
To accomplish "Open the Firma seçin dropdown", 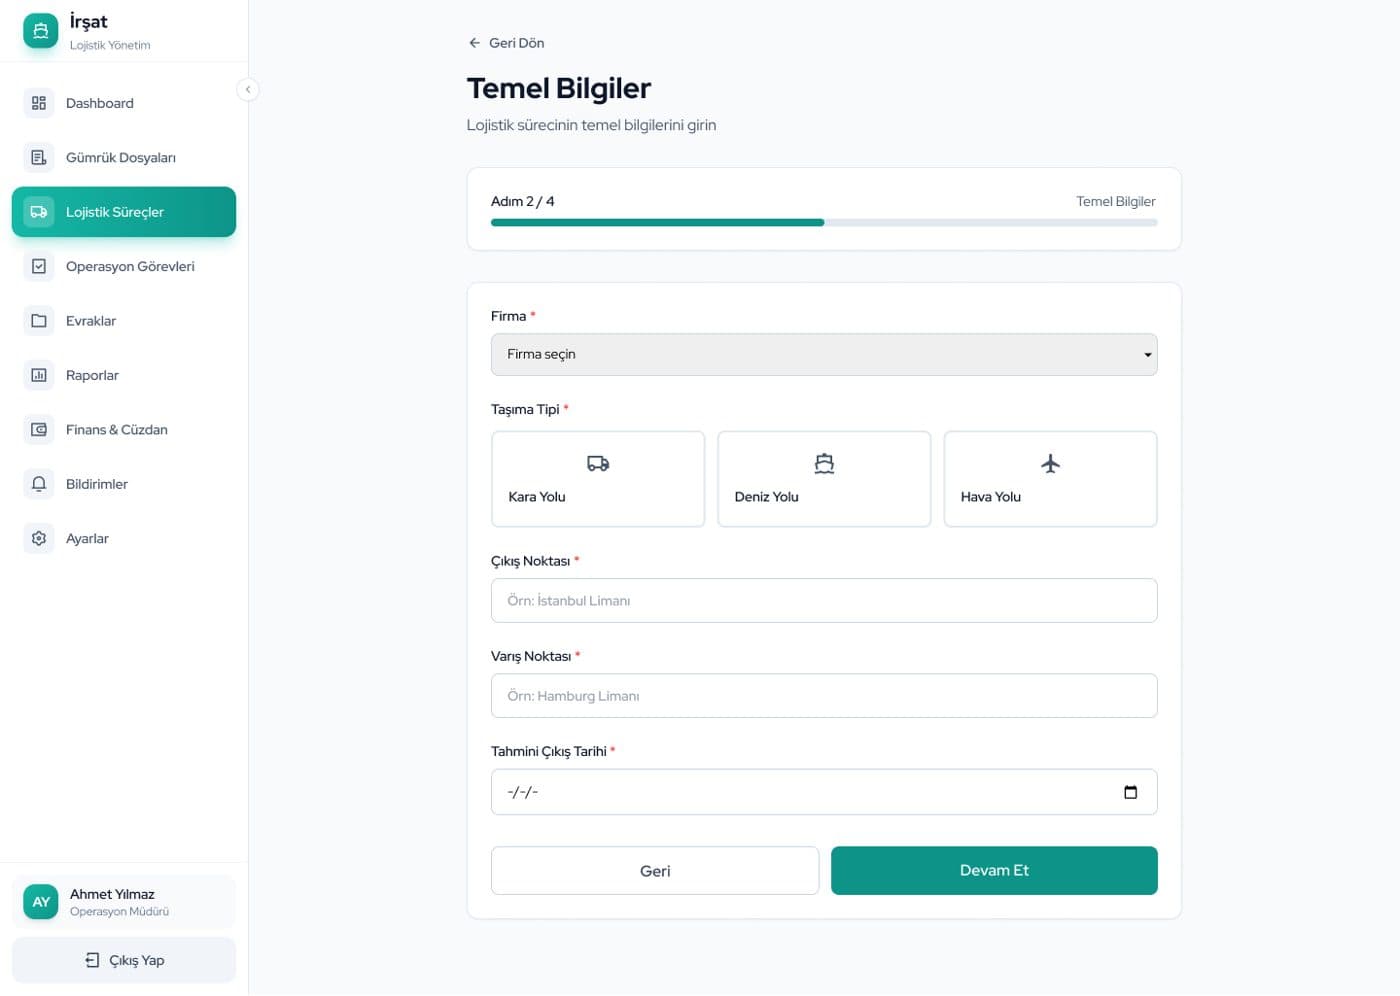I will 824,354.
